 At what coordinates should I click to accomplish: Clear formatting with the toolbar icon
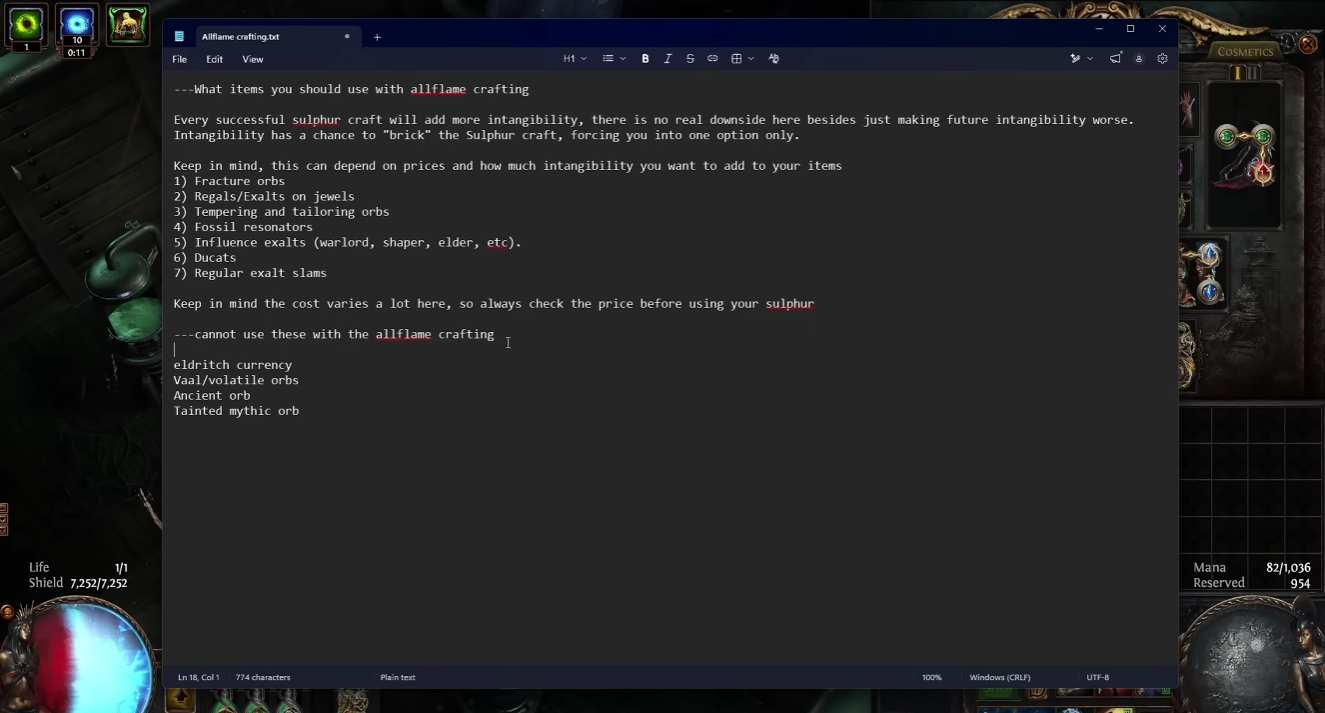(774, 59)
